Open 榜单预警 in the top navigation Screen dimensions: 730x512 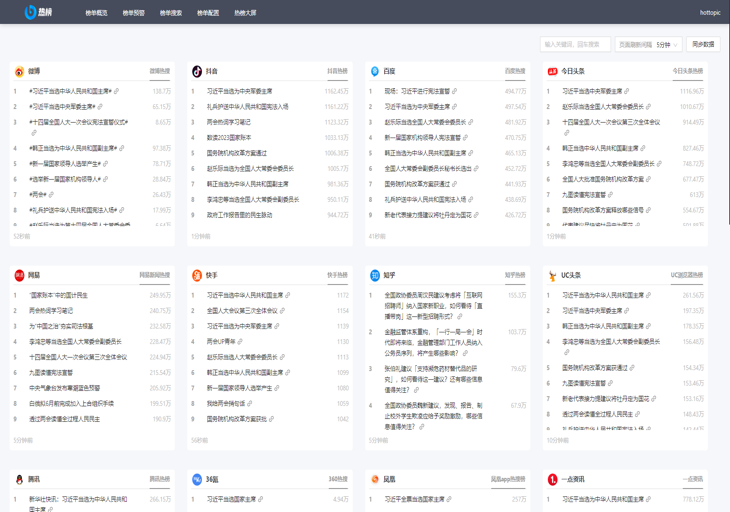134,13
